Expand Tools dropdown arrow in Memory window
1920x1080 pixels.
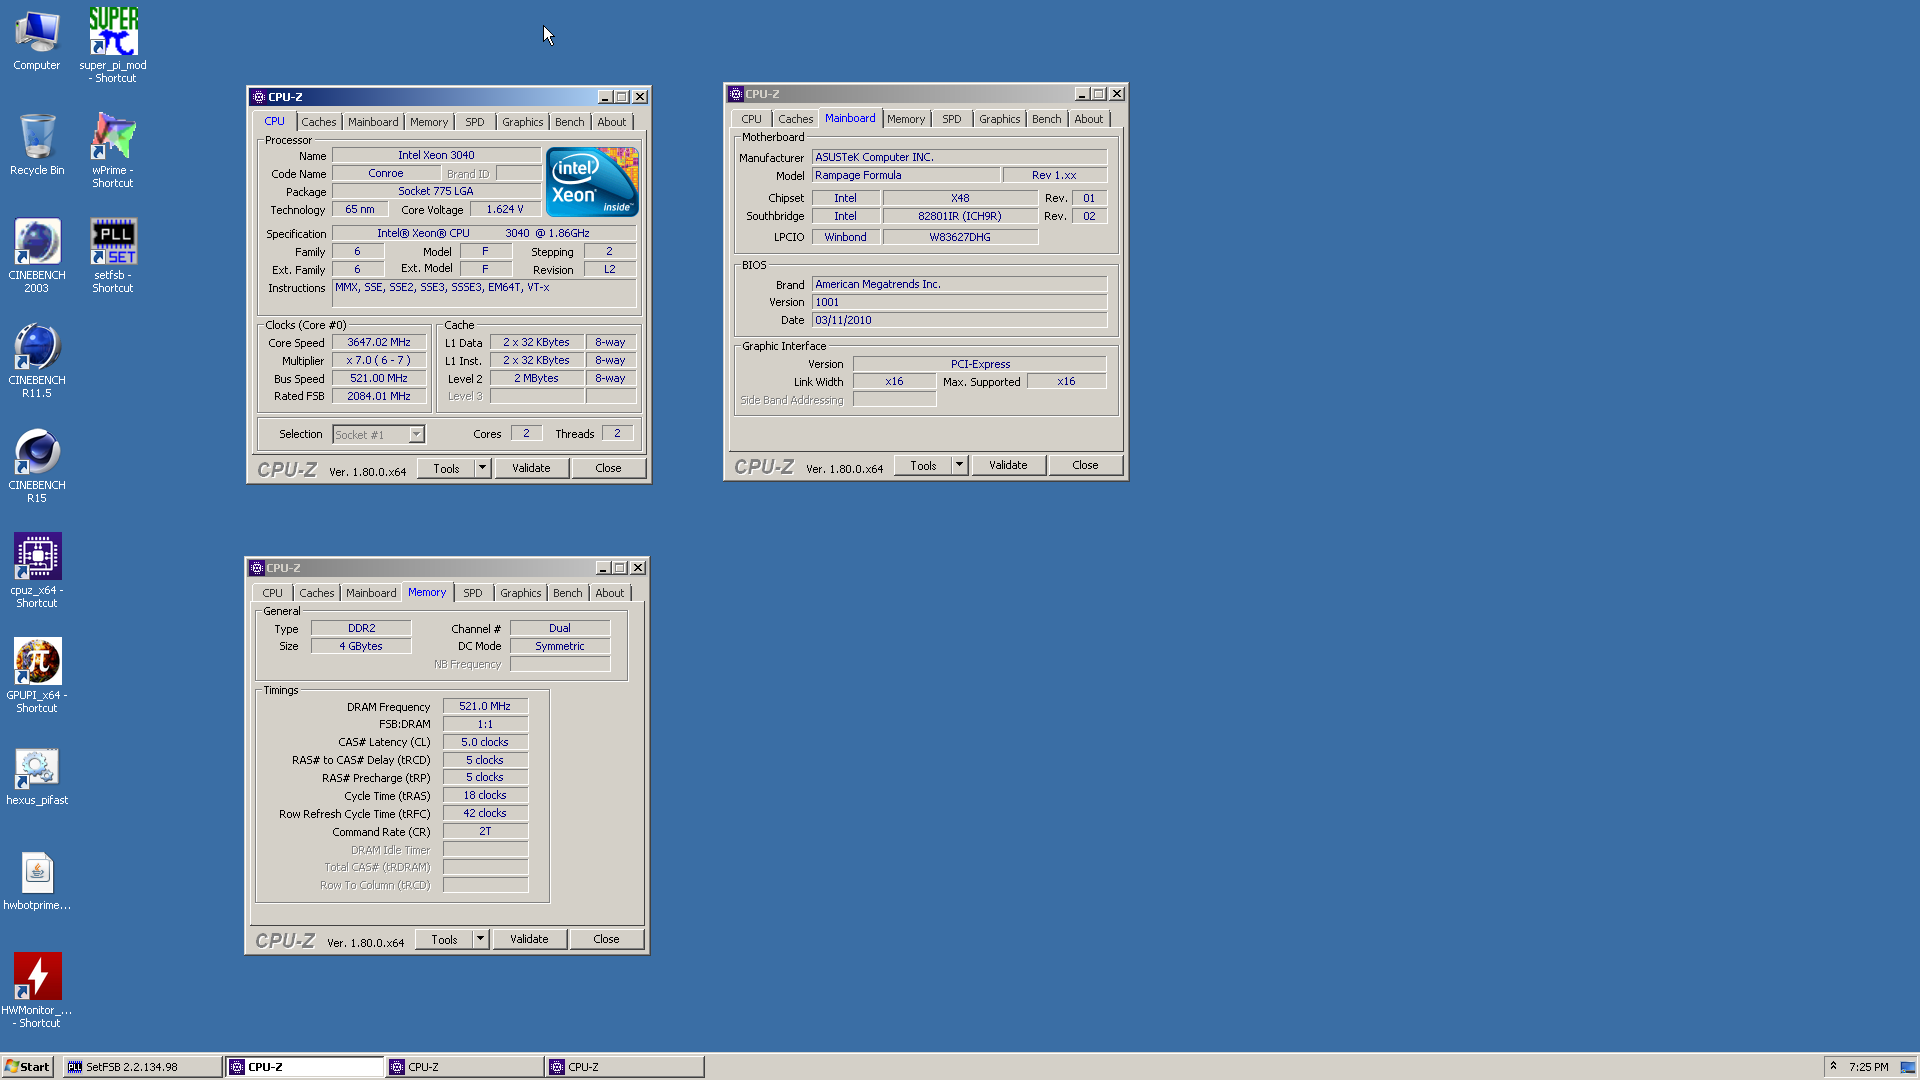pos(480,939)
